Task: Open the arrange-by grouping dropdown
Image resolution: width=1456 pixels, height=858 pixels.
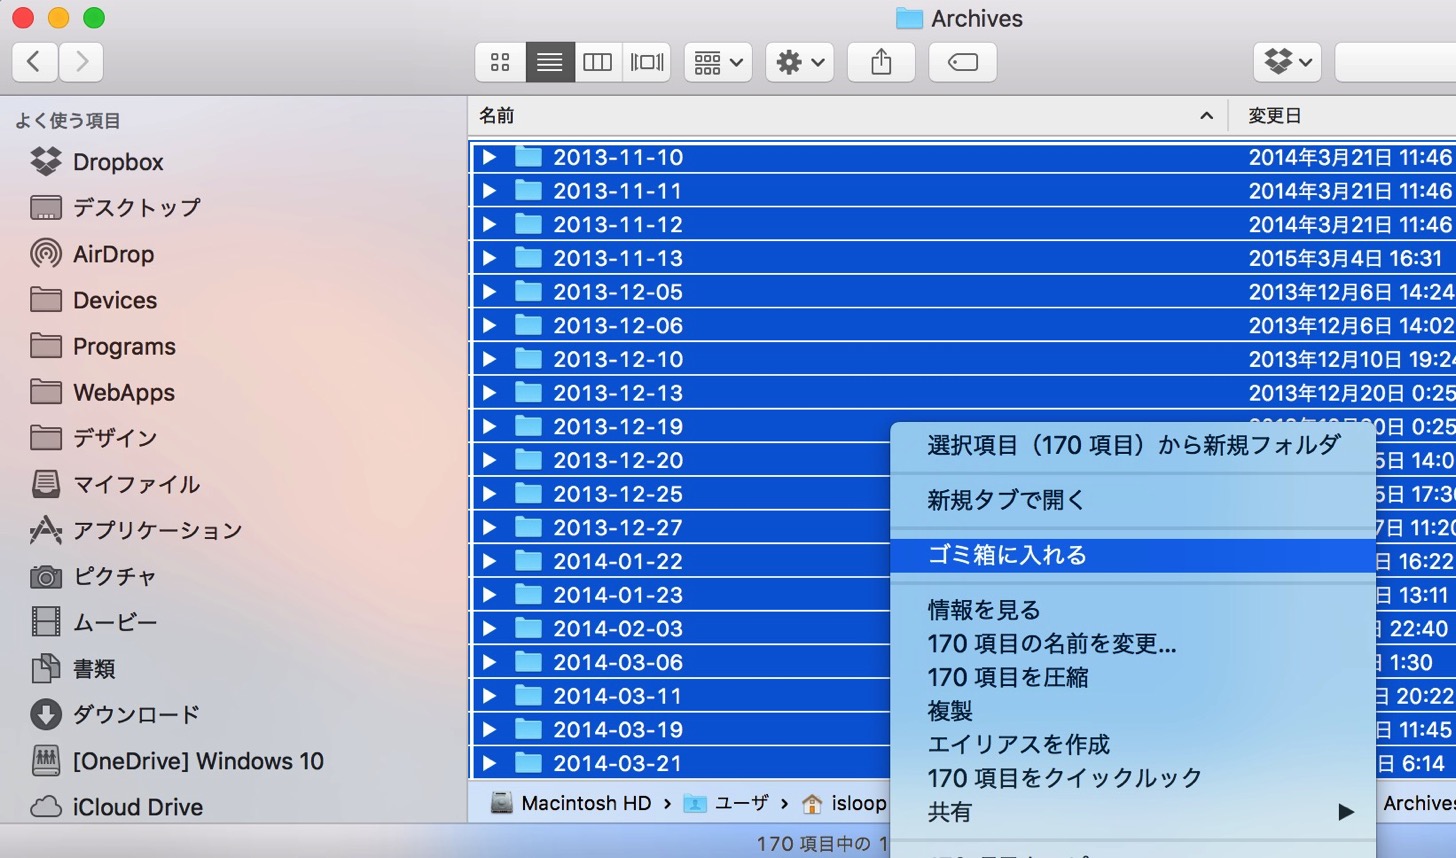Action: point(718,62)
